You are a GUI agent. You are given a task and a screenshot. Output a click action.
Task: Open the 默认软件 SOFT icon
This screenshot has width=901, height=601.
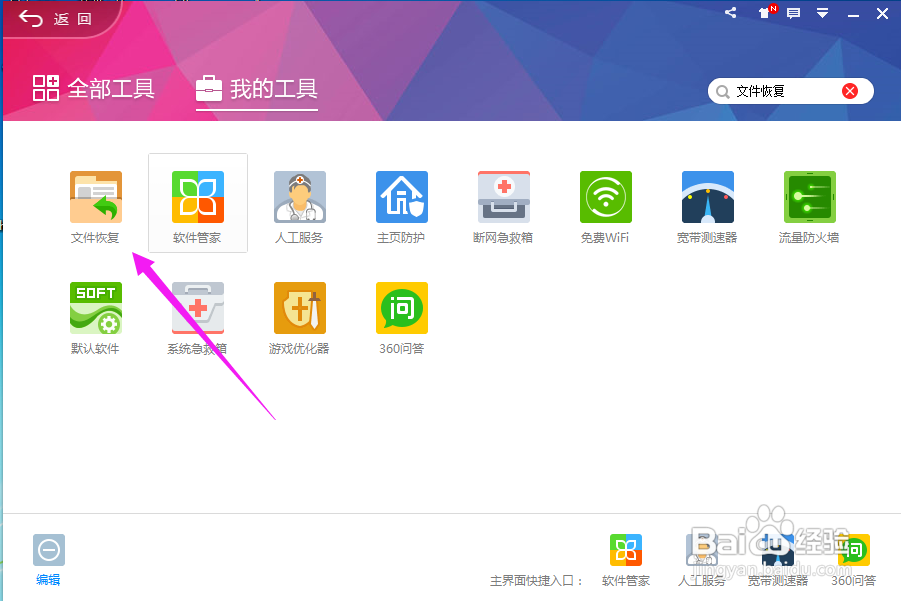pyautogui.click(x=95, y=308)
